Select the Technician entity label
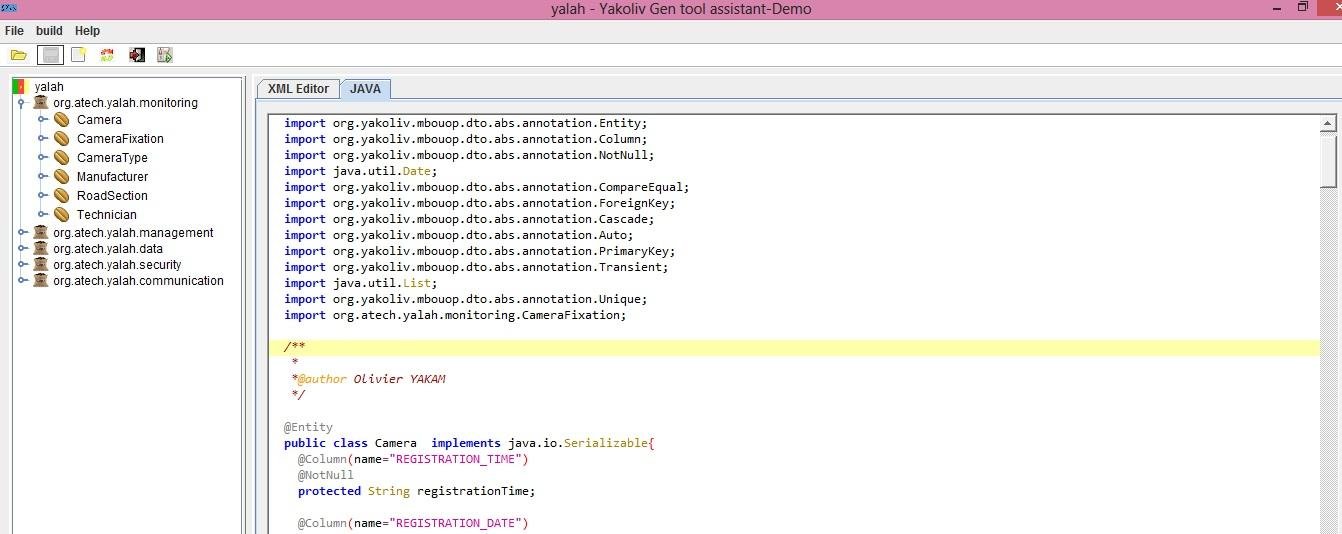The height and width of the screenshot is (534, 1342). (107, 215)
